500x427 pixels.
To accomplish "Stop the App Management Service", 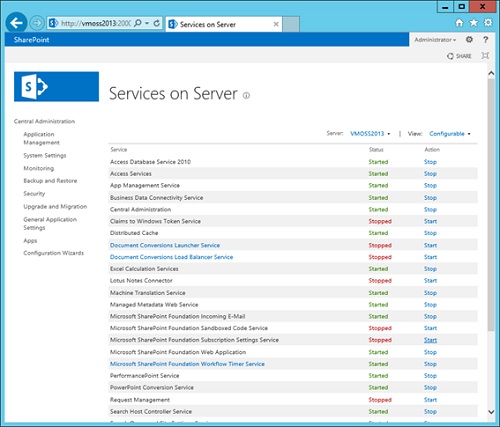I will click(430, 186).
